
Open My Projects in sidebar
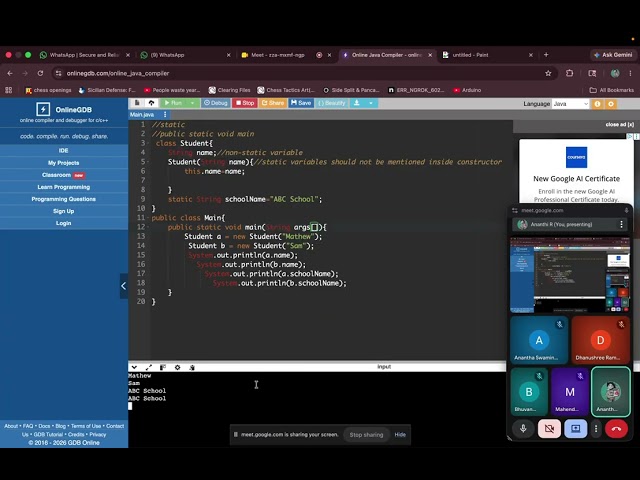(64, 163)
